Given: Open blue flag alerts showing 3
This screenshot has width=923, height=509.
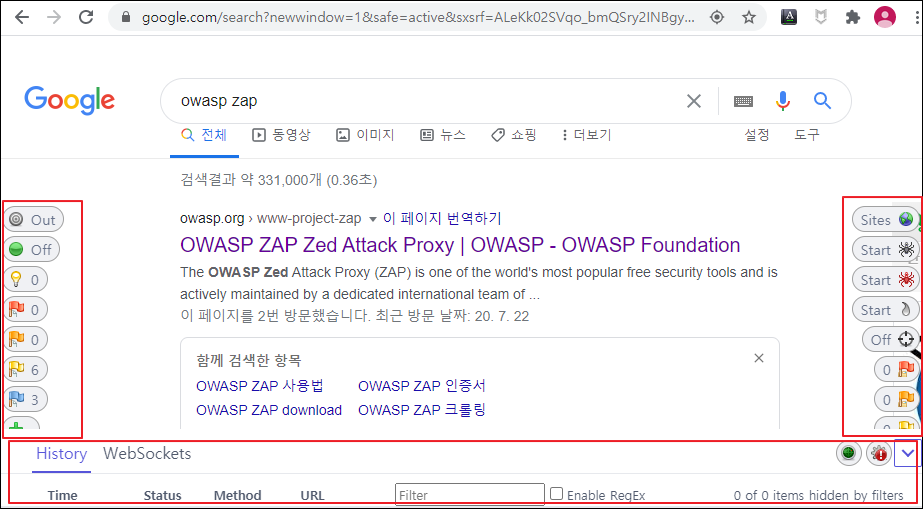Looking at the screenshot, I should click(26, 399).
